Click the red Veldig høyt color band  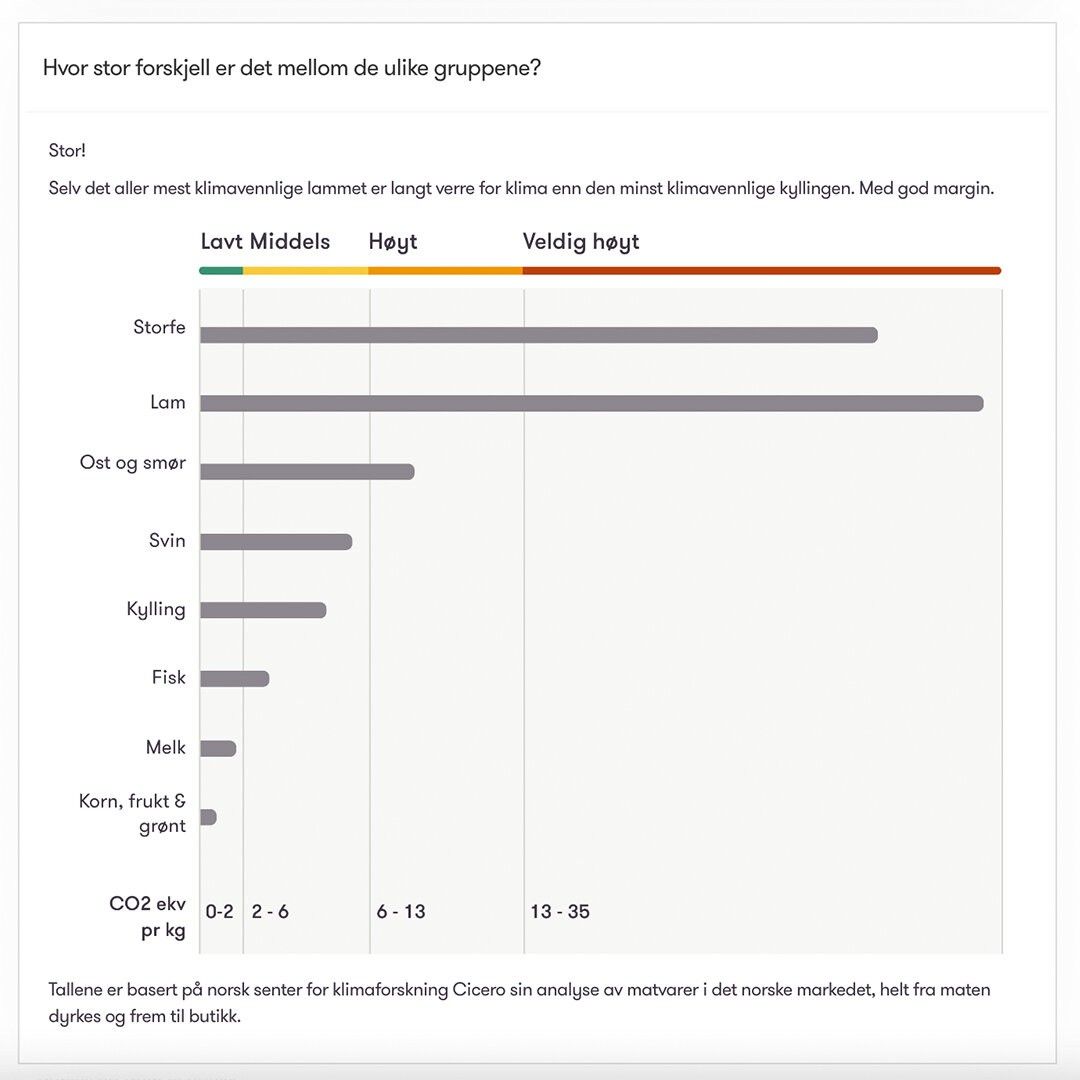pyautogui.click(x=761, y=270)
